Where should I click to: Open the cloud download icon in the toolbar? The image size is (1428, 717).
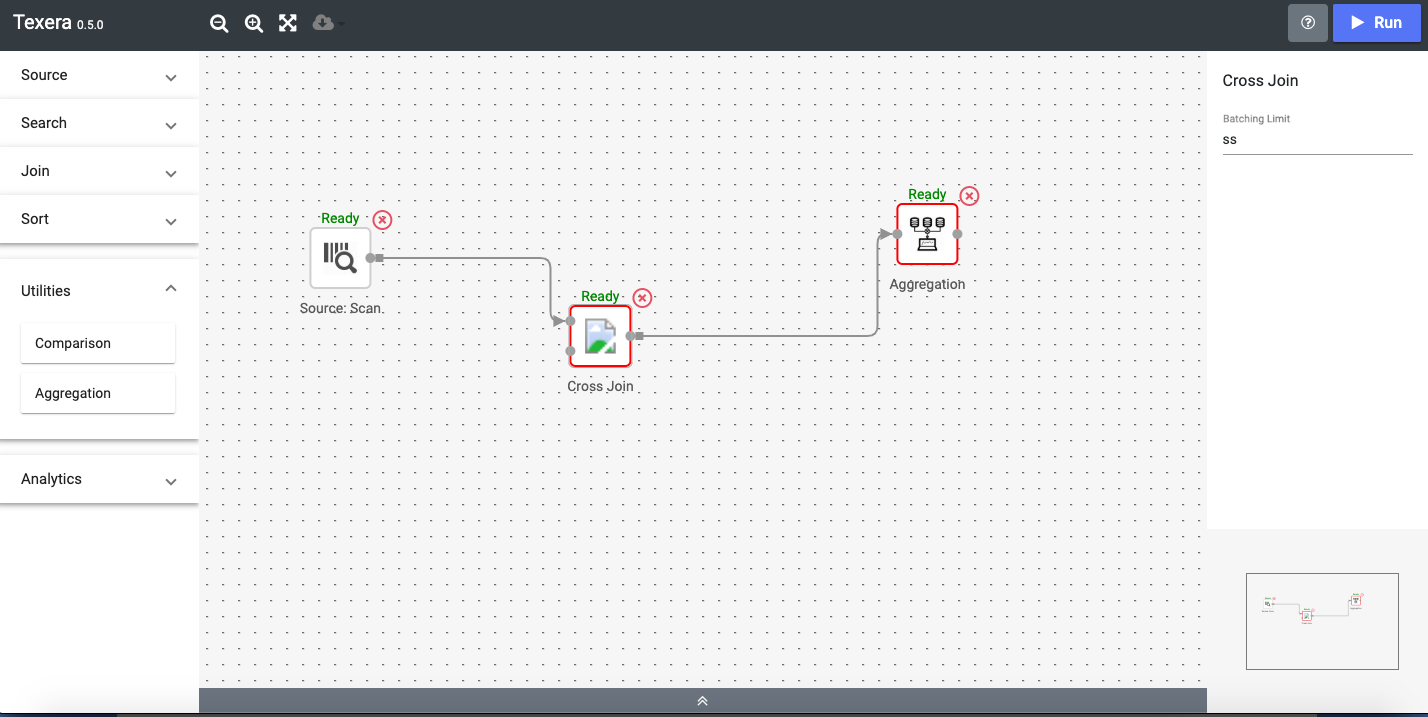coord(320,23)
